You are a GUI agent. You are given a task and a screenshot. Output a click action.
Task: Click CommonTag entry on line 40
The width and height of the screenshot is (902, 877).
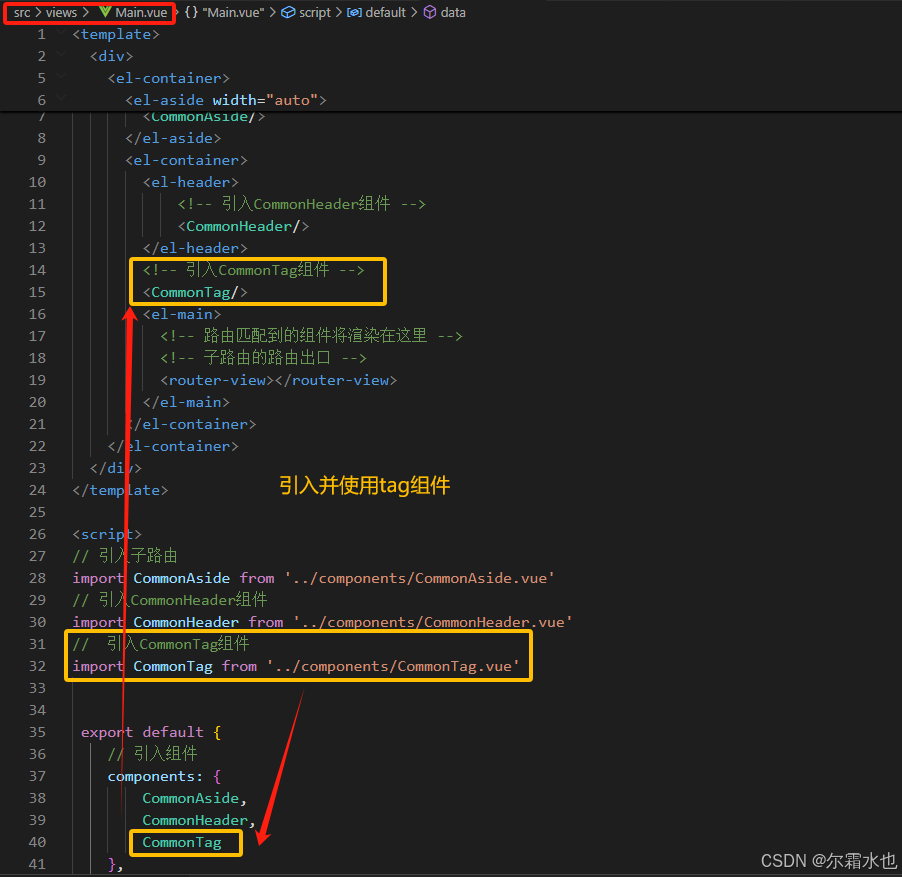coord(182,842)
